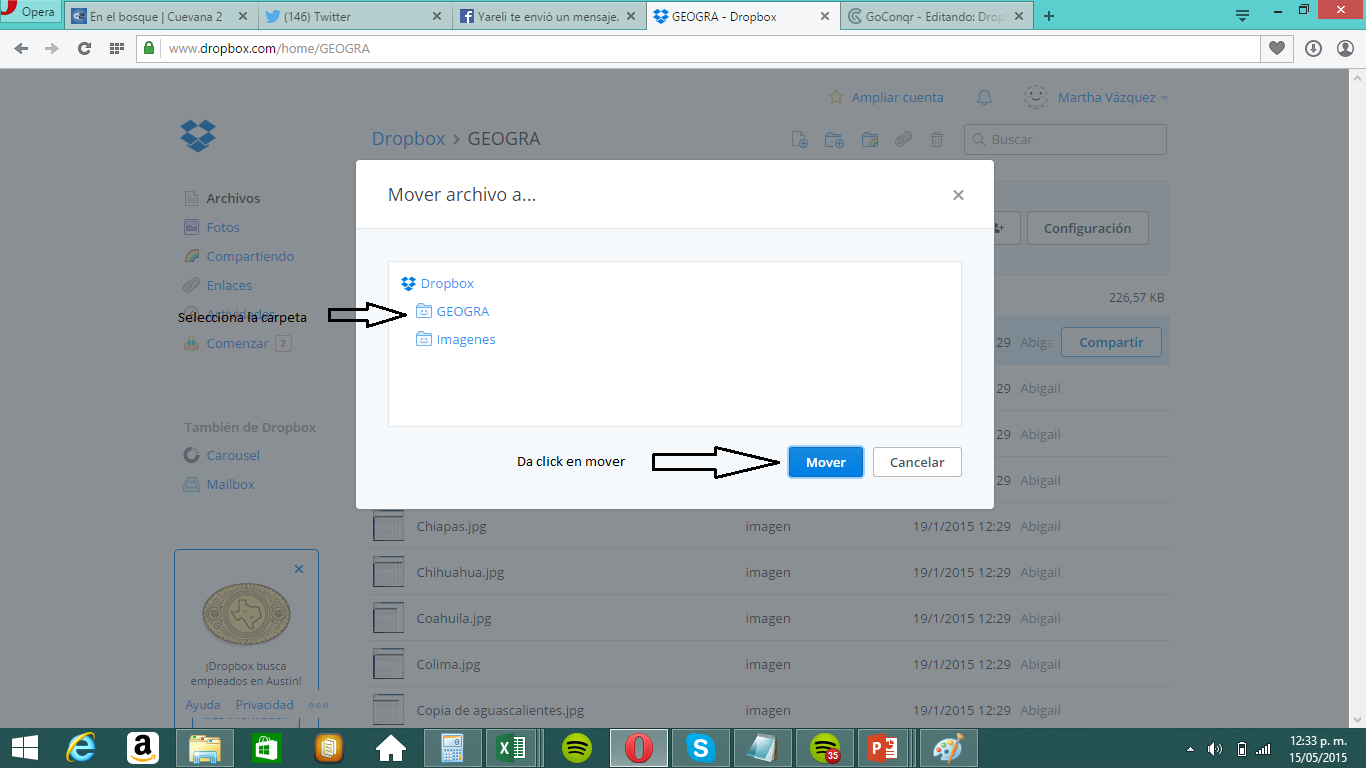The height and width of the screenshot is (768, 1366).
Task: Open Comenzar in the sidebar
Action: (x=237, y=343)
